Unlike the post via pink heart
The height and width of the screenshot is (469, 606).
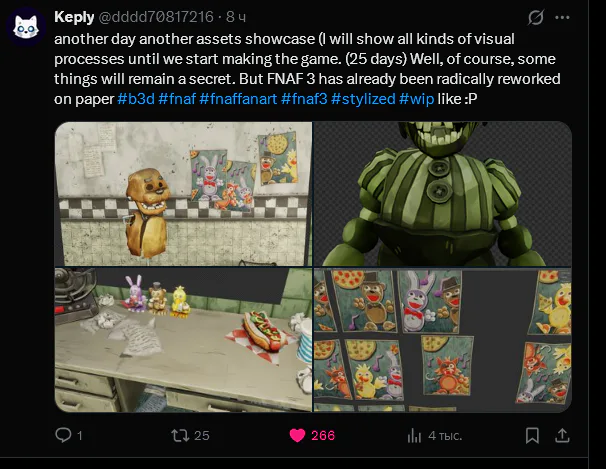tap(297, 435)
